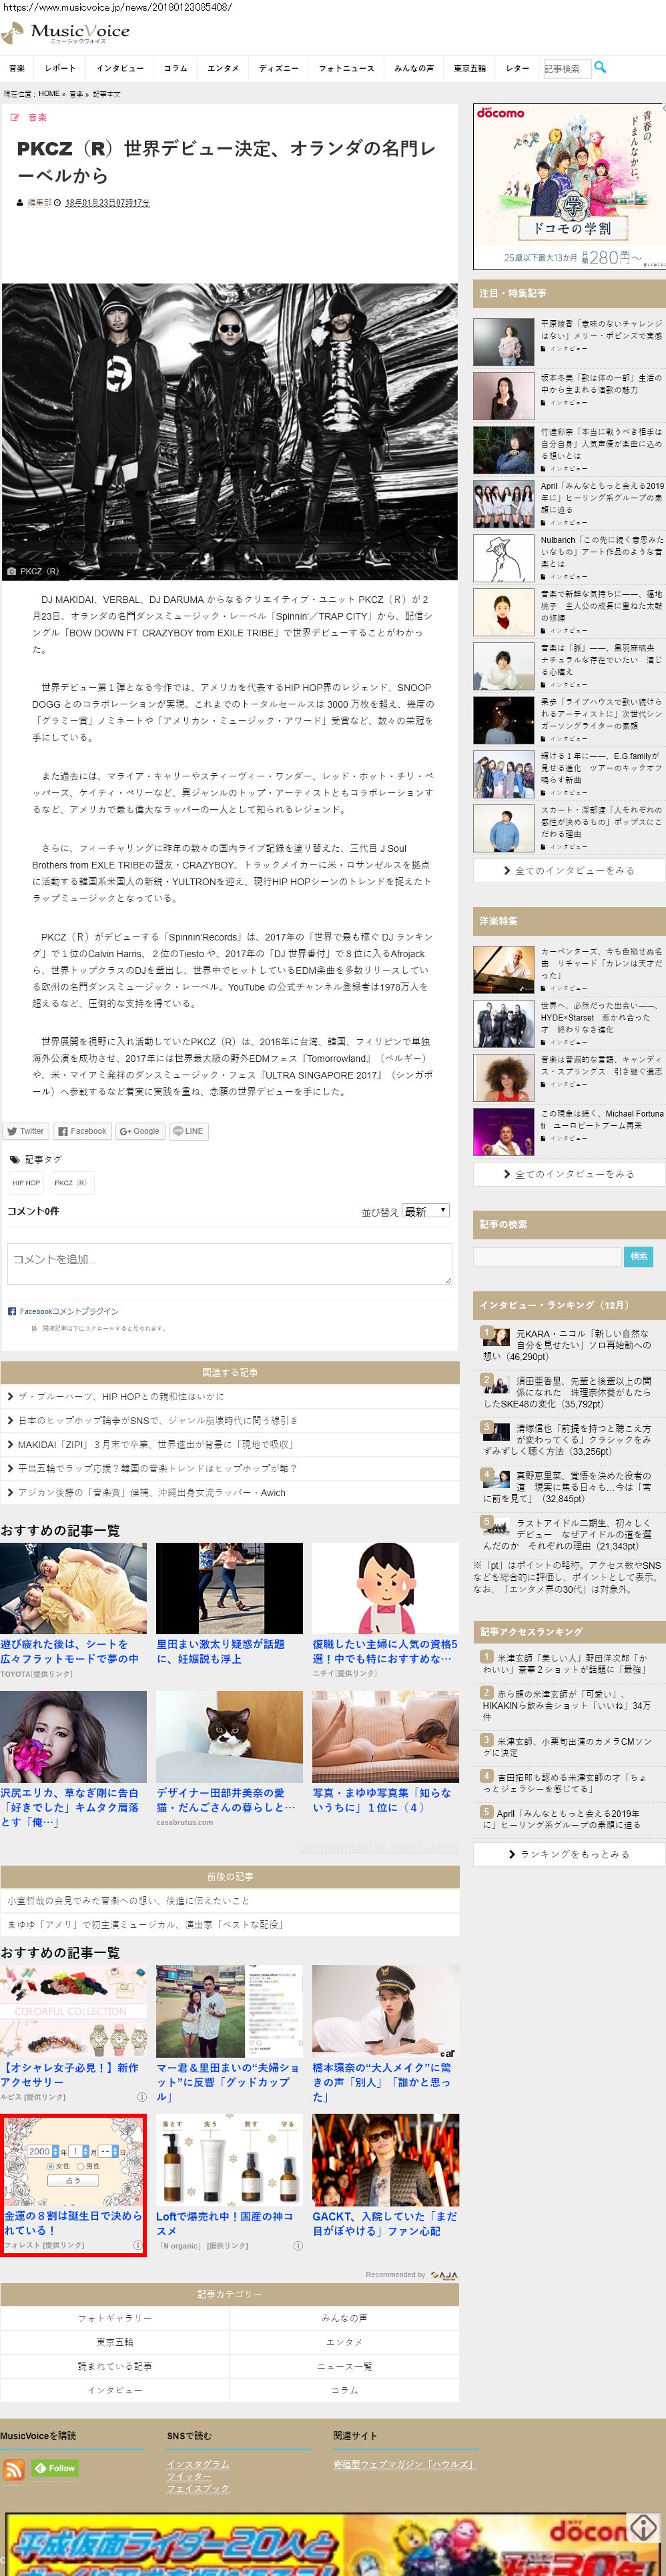Open the ディズニー navigation menu item
This screenshot has width=666, height=2576.
(279, 68)
